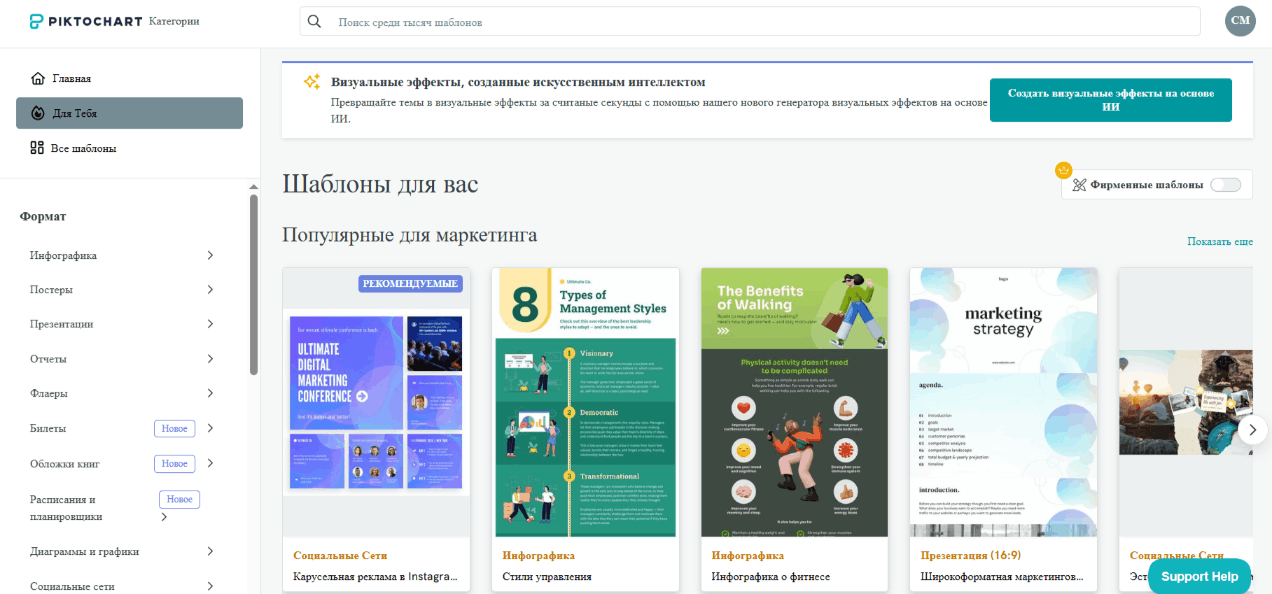Open the CM user avatar menu
Viewport: 1272px width, 594px height.
pos(1240,21)
